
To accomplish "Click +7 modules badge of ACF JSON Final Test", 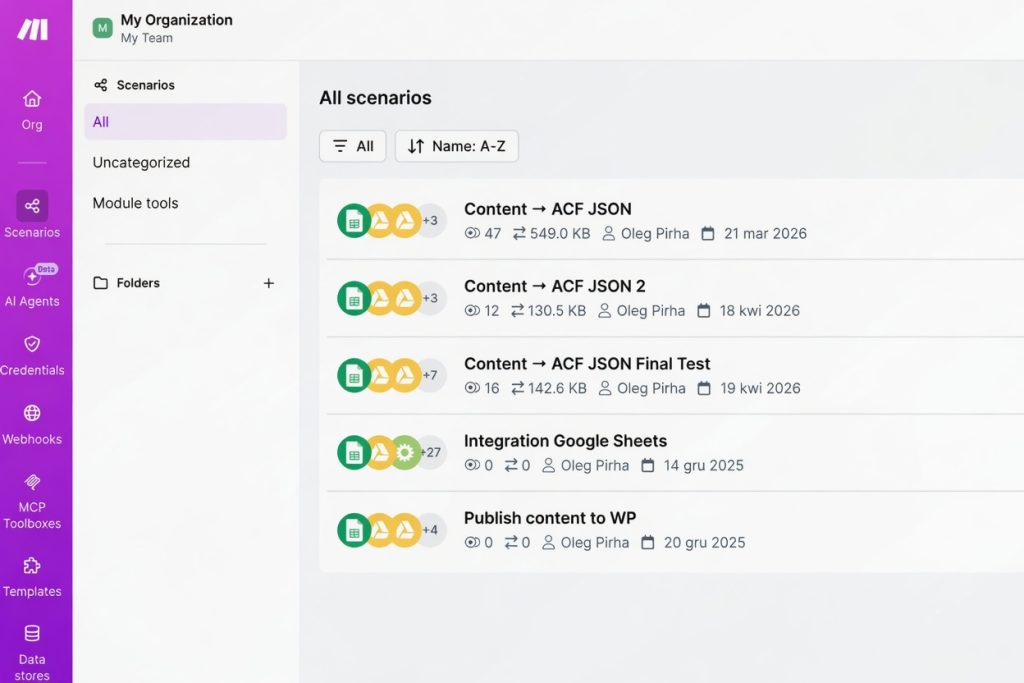I will click(x=430, y=375).
